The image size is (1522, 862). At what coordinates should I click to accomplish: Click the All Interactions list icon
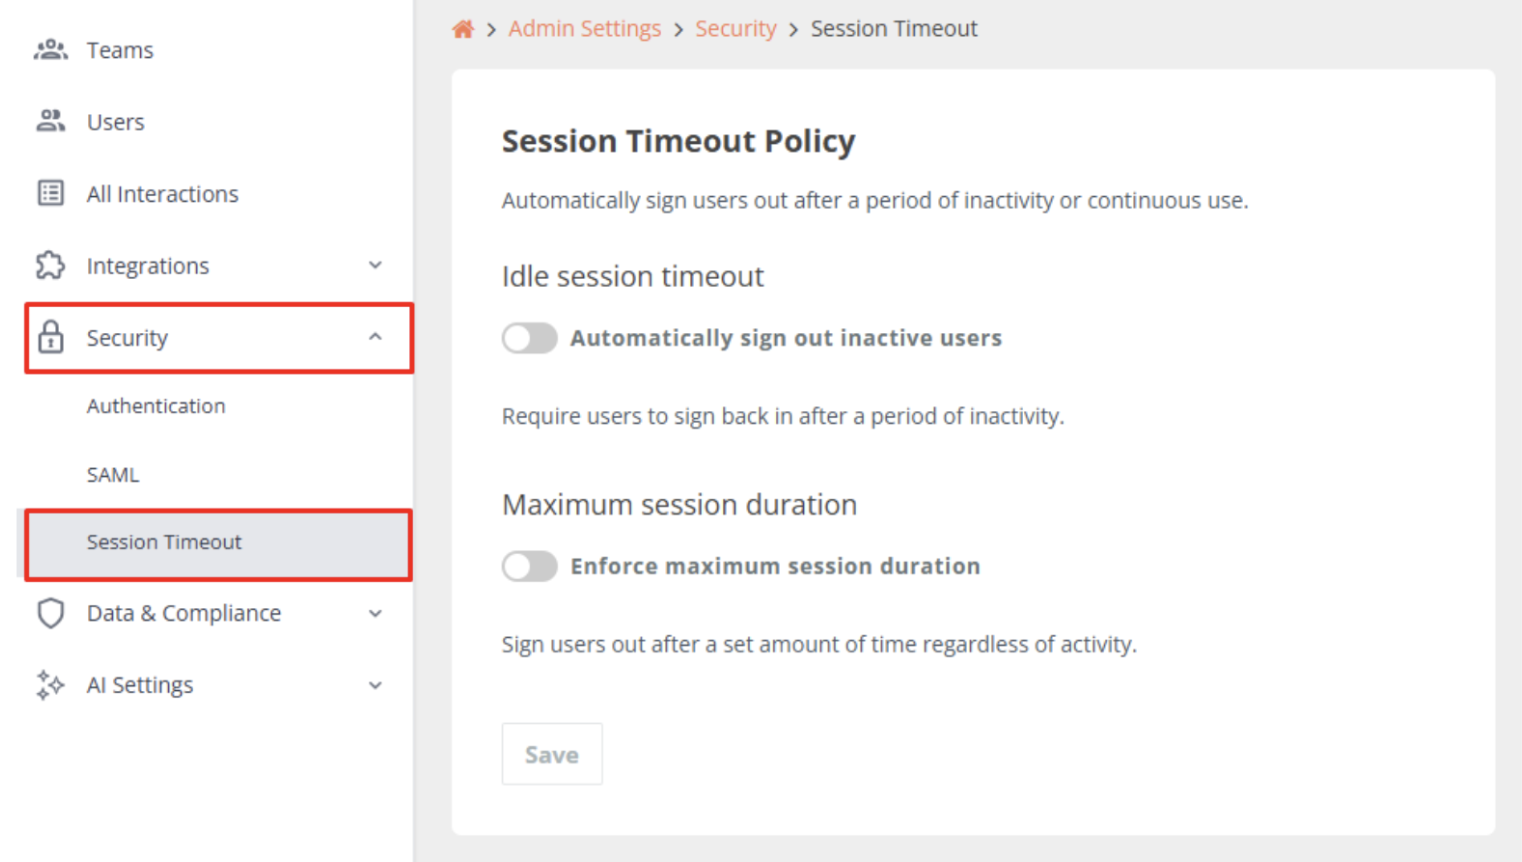pyautogui.click(x=50, y=193)
